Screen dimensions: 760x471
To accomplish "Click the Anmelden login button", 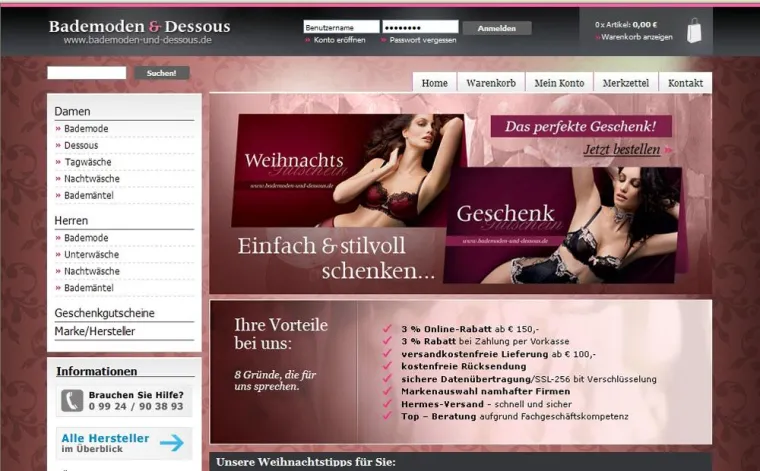I will tap(497, 28).
